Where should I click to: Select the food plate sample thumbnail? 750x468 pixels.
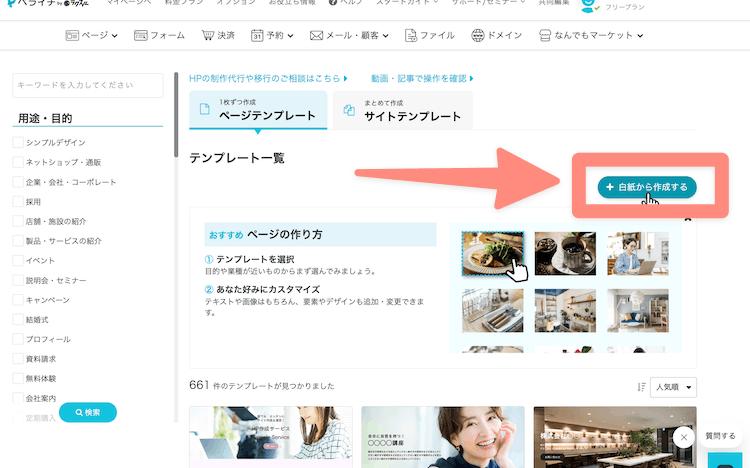click(492, 254)
